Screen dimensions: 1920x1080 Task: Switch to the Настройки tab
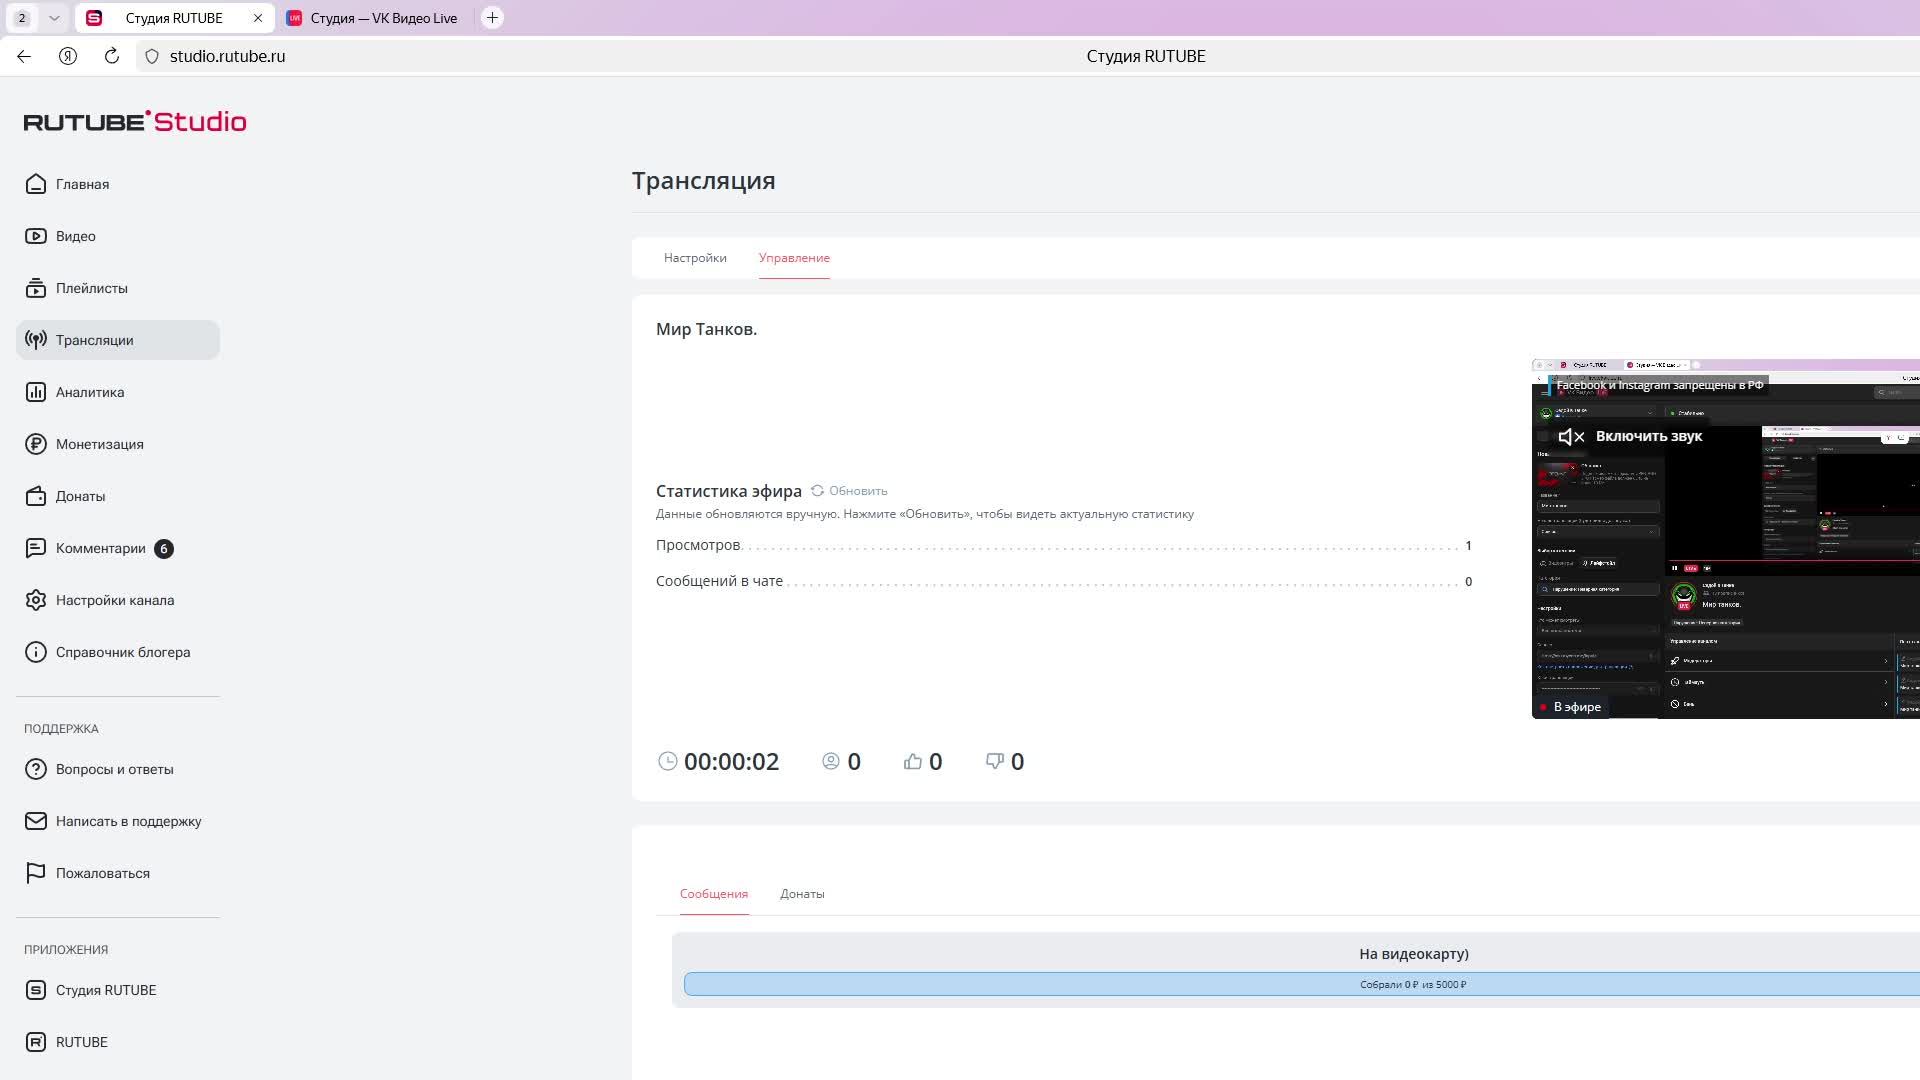[695, 258]
